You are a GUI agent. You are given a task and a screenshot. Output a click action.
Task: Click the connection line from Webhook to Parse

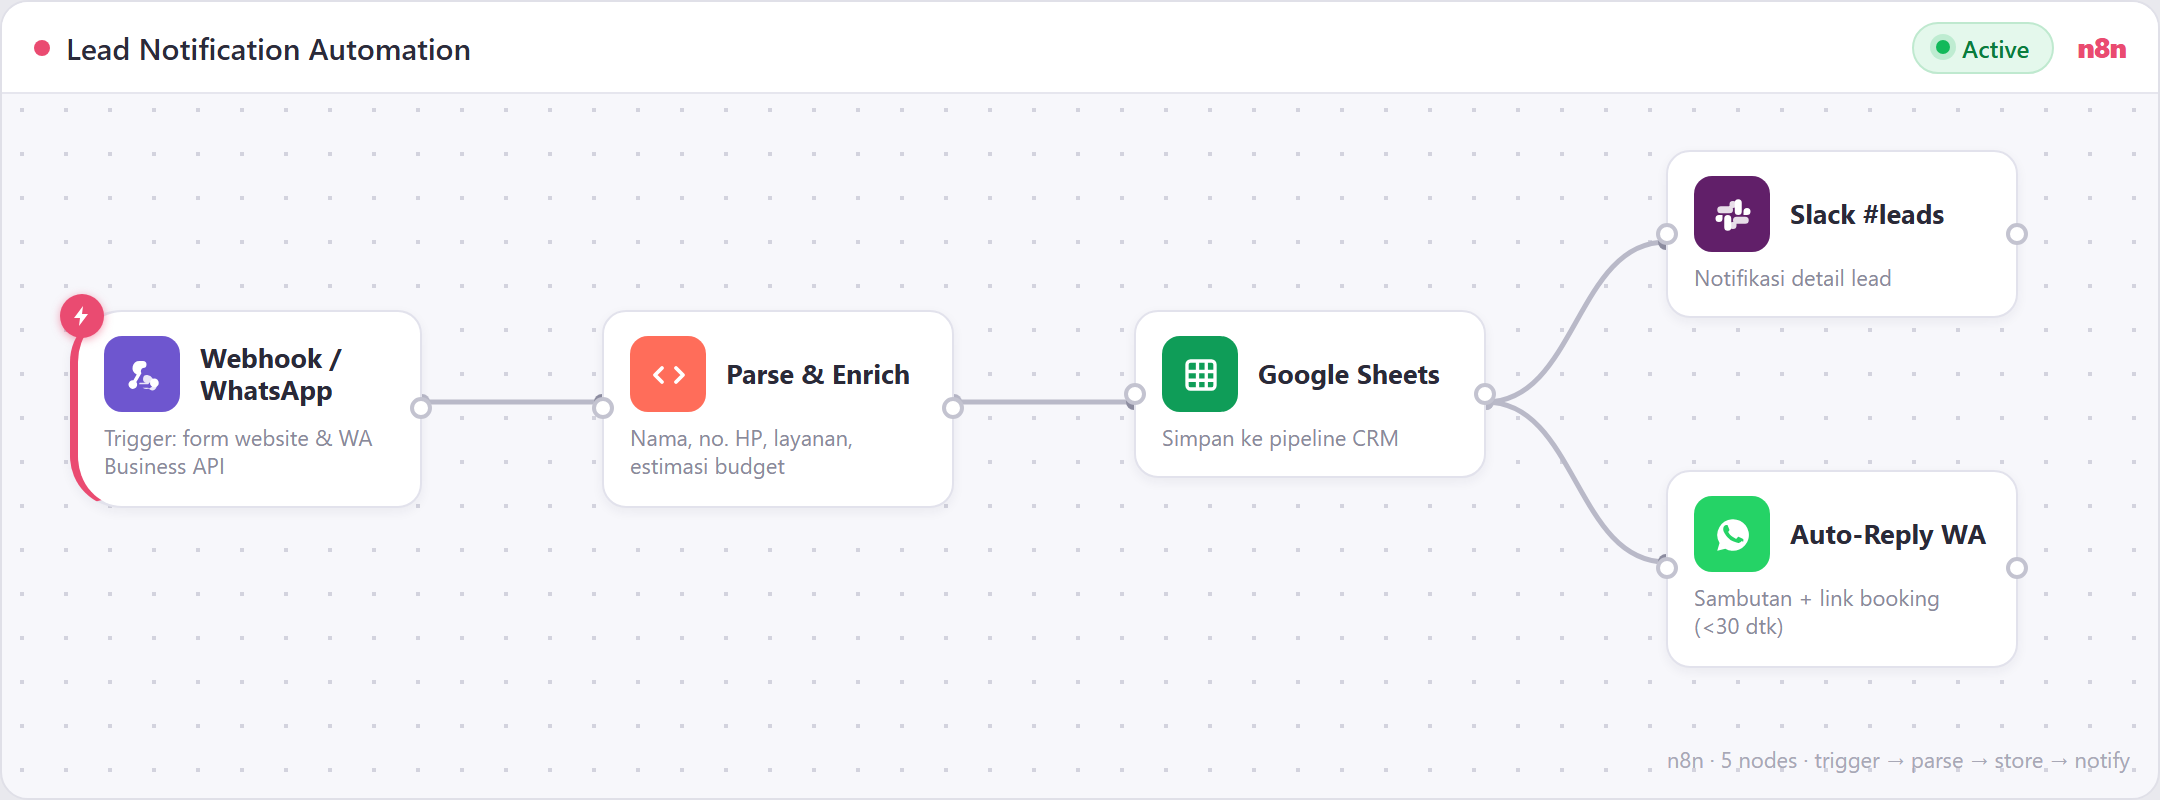512,402
